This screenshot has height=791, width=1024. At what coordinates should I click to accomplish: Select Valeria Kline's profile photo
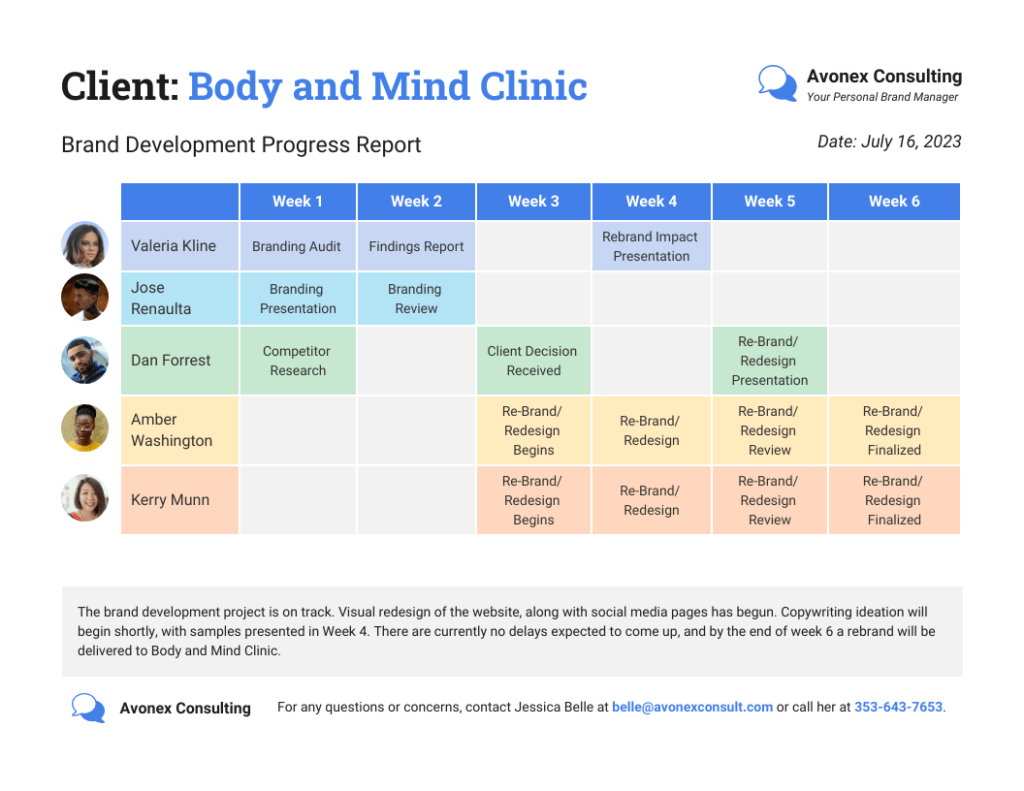(x=85, y=245)
